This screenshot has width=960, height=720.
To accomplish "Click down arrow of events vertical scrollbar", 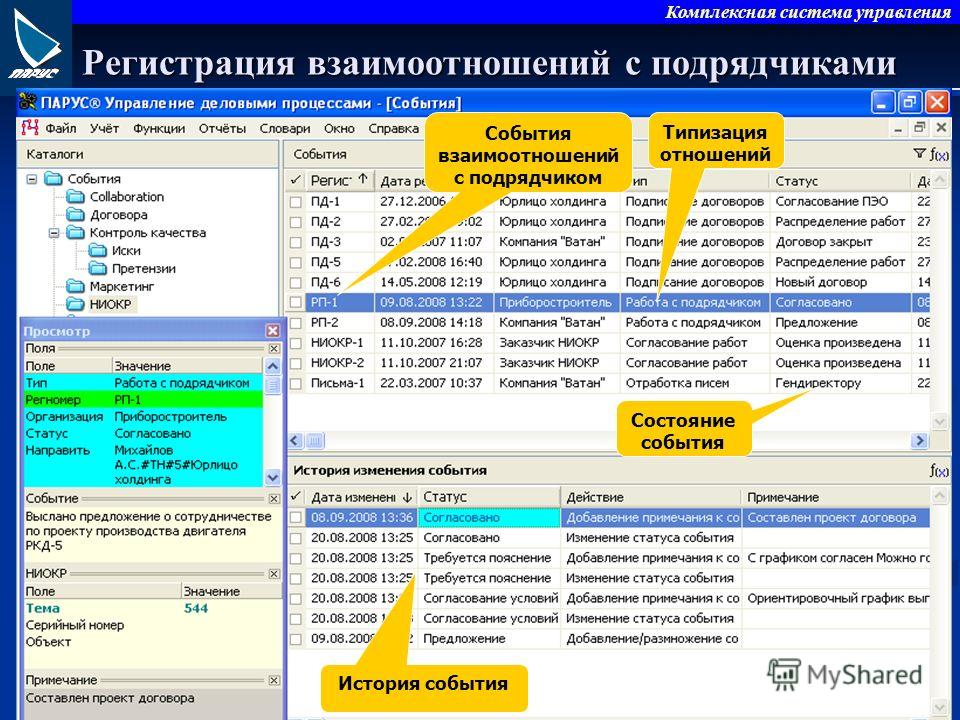I will 939,422.
